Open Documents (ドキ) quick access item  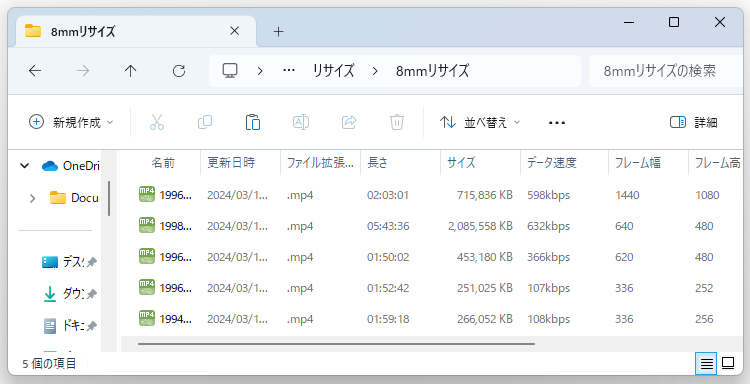(x=69, y=326)
